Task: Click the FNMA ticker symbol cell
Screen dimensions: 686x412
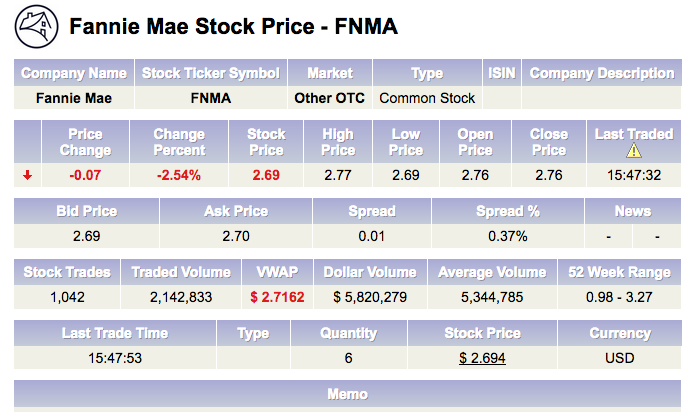Action: pyautogui.click(x=210, y=98)
